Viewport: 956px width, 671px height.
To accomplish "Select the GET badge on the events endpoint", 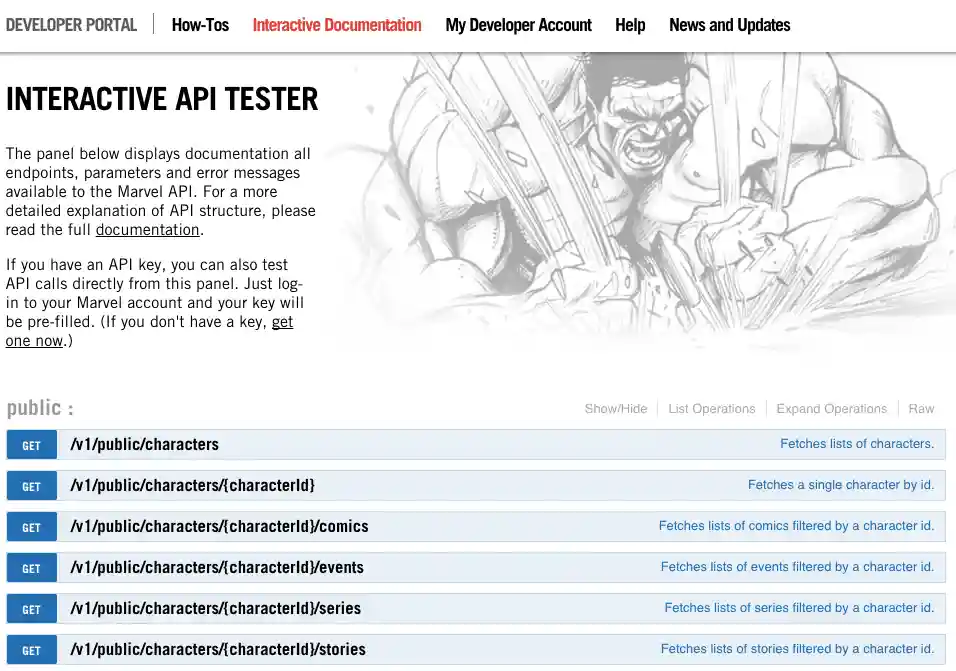I will click(31, 567).
